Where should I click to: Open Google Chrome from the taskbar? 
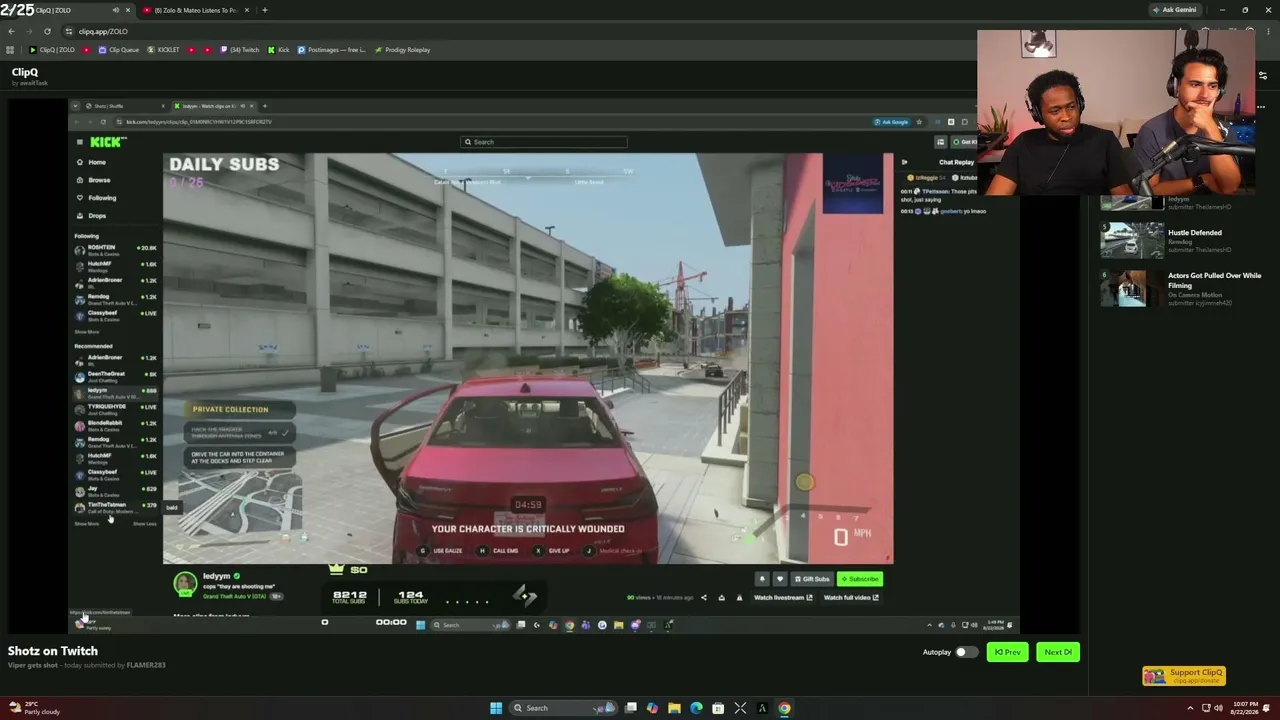click(784, 708)
